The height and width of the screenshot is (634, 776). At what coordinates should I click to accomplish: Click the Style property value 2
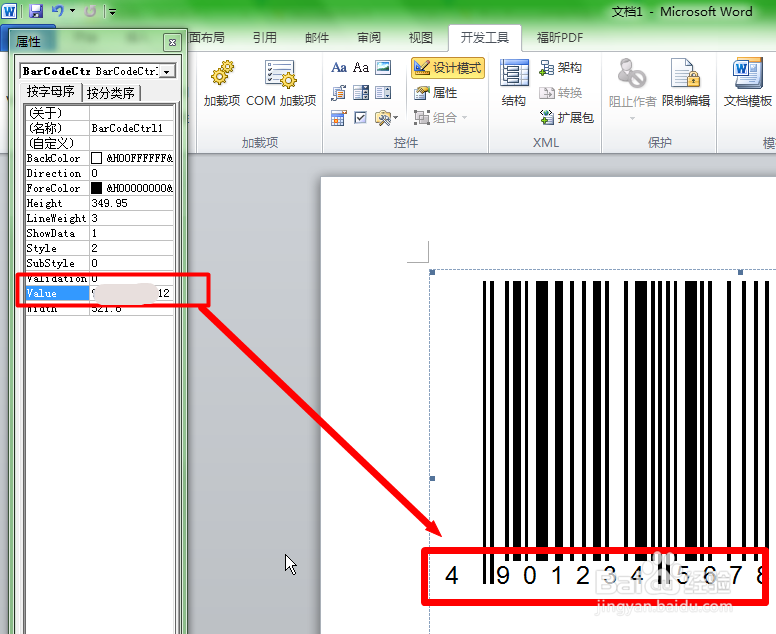pos(131,248)
